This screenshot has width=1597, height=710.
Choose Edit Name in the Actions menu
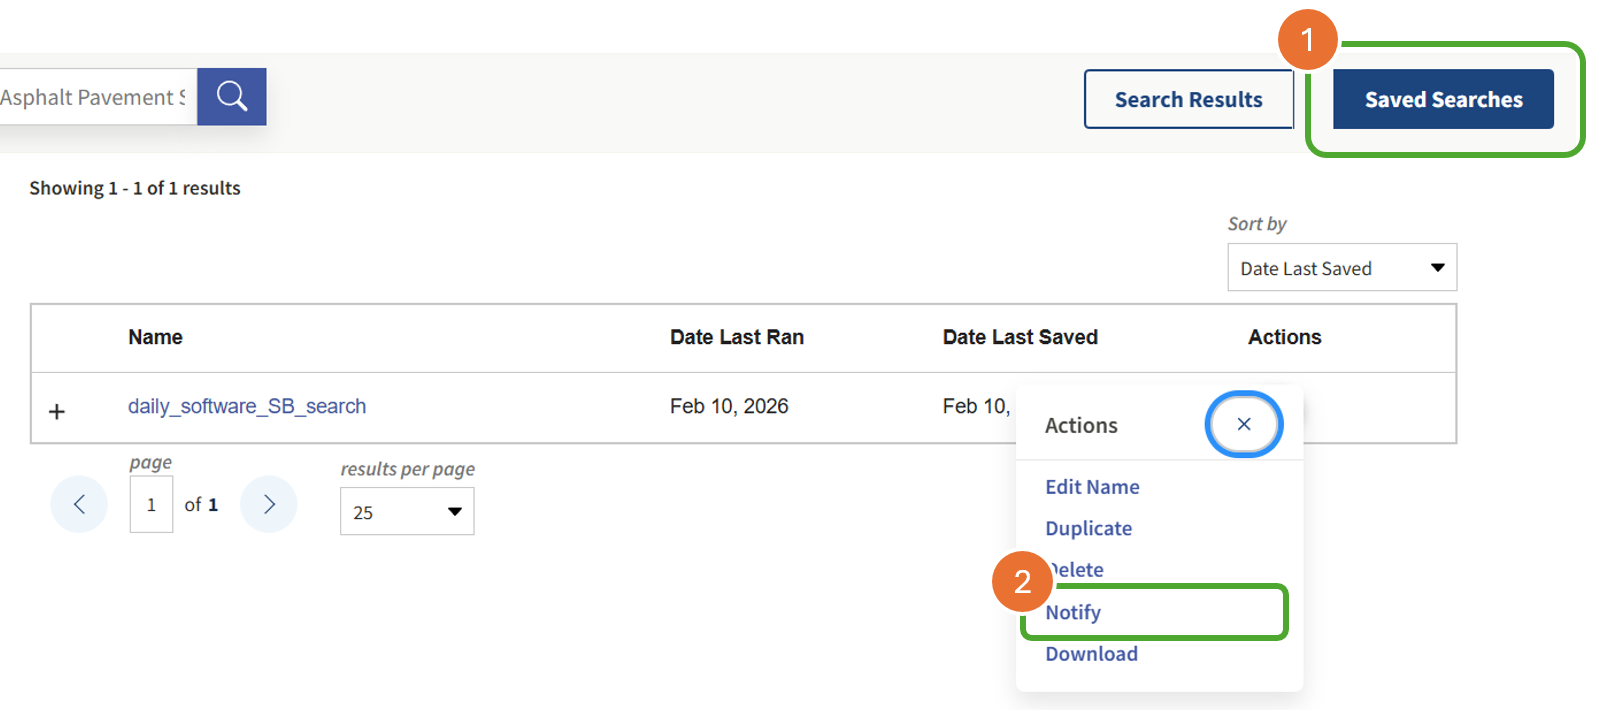click(x=1092, y=487)
